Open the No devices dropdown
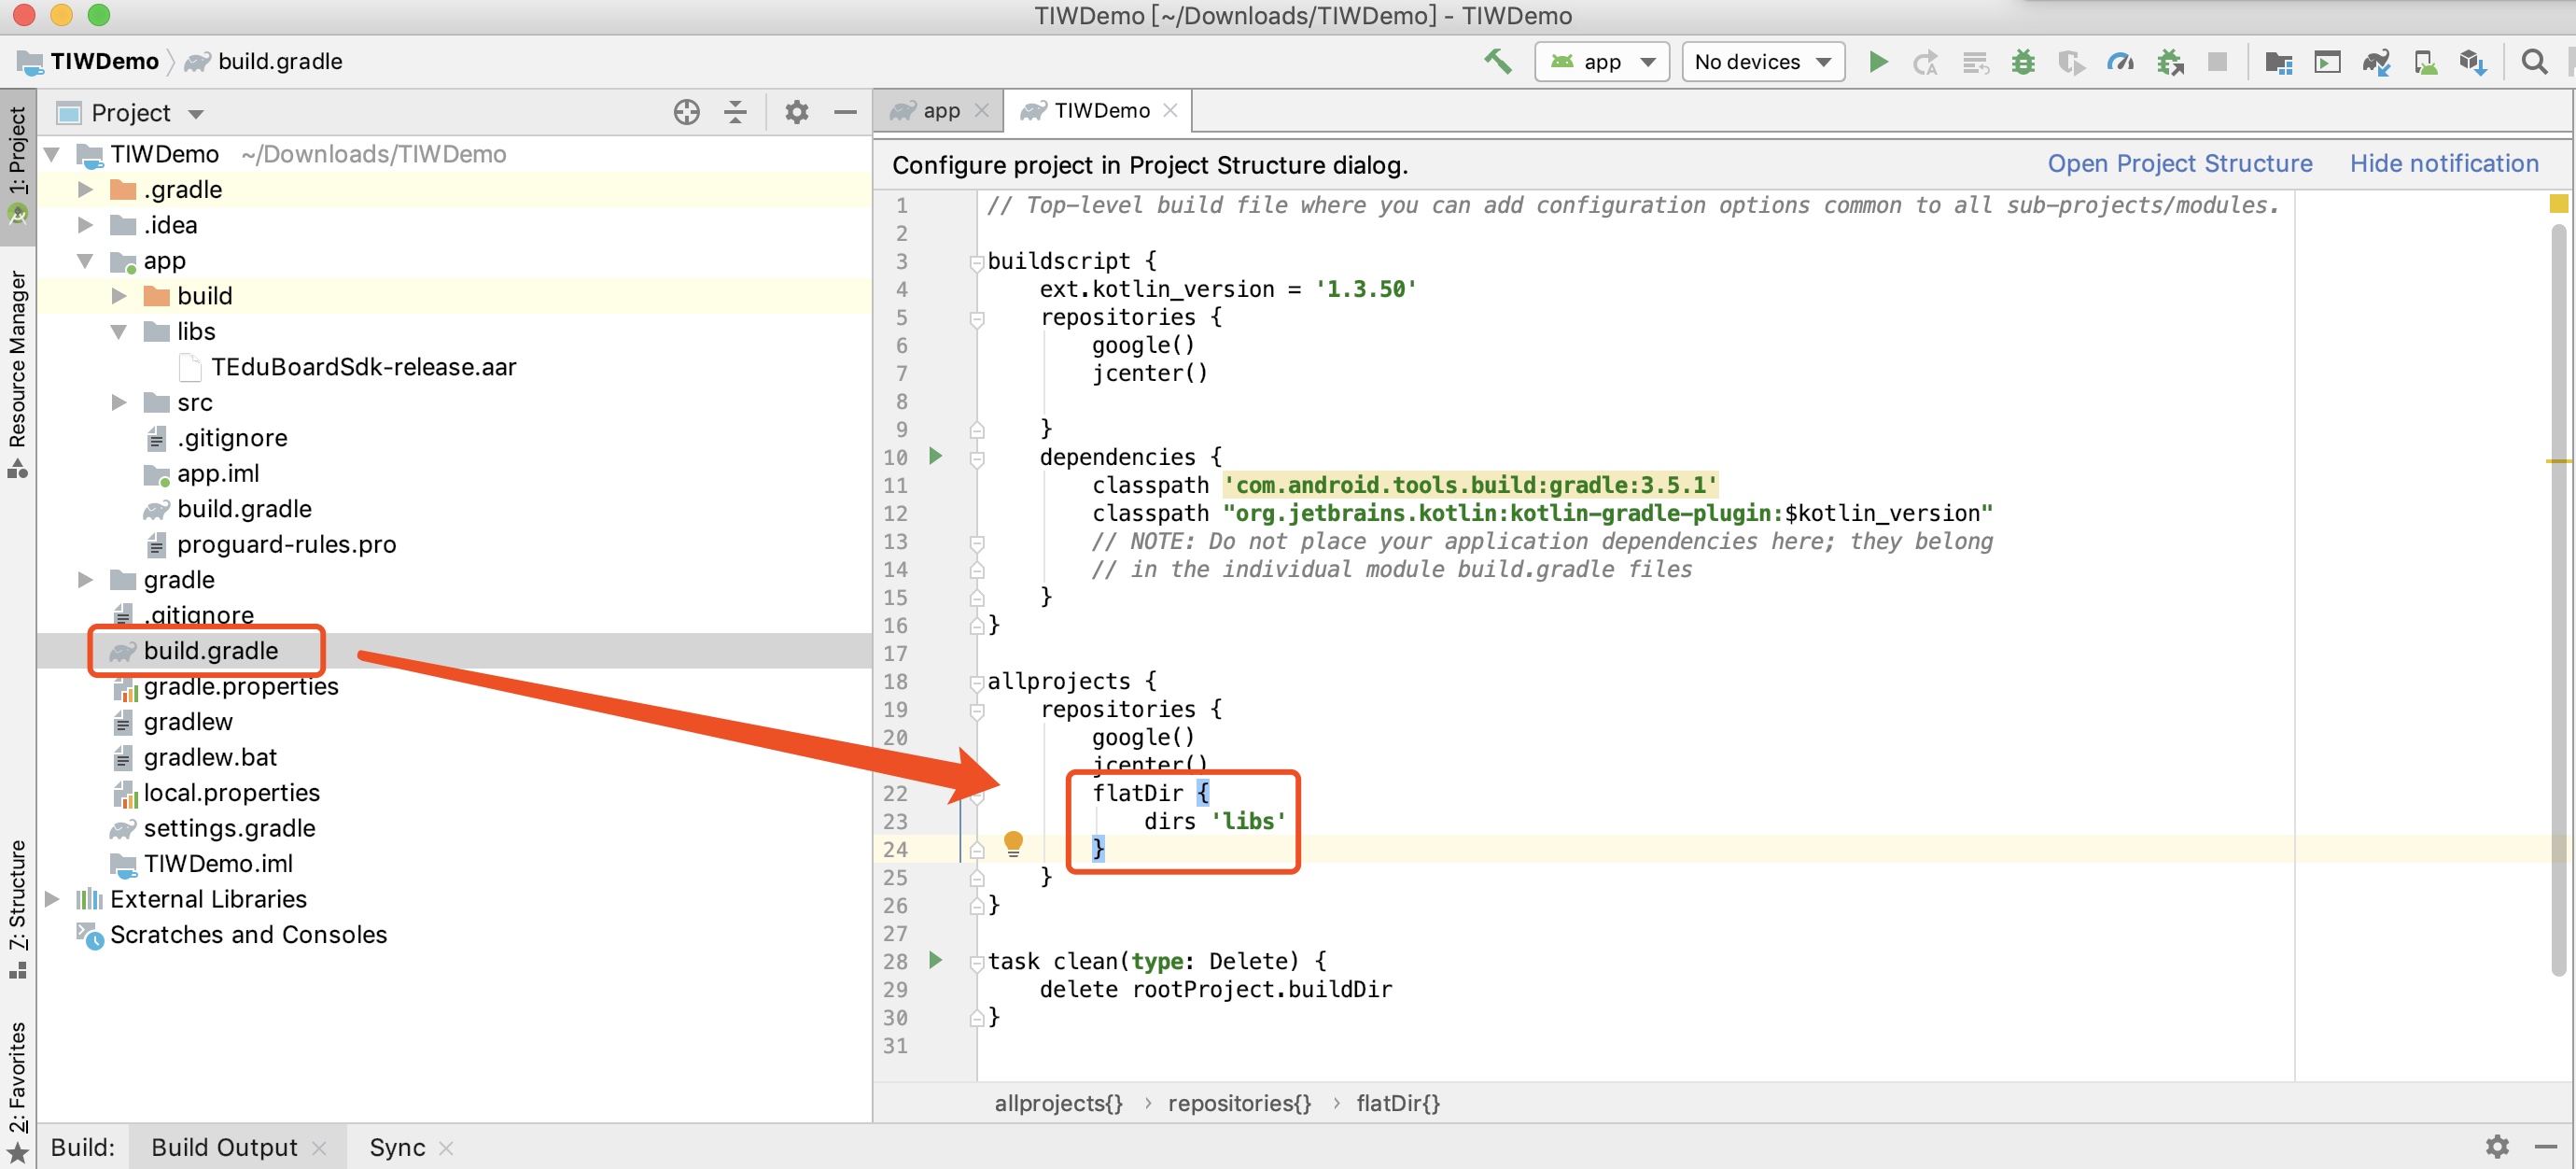Viewport: 2576px width, 1169px height. [x=1762, y=62]
